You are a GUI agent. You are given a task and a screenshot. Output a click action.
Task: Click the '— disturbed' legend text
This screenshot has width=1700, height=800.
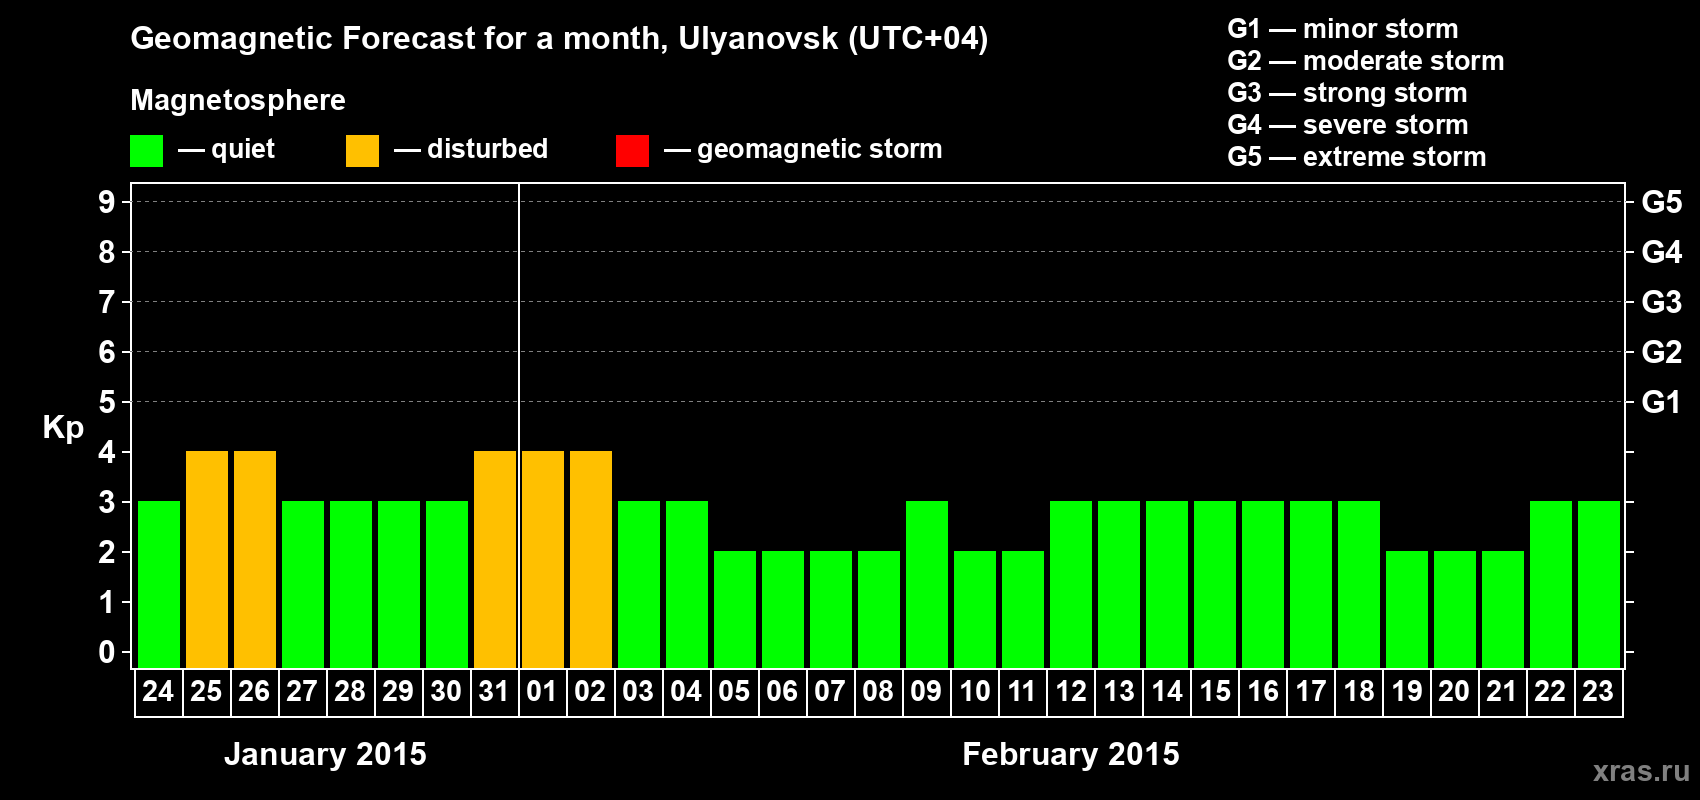pos(471,149)
